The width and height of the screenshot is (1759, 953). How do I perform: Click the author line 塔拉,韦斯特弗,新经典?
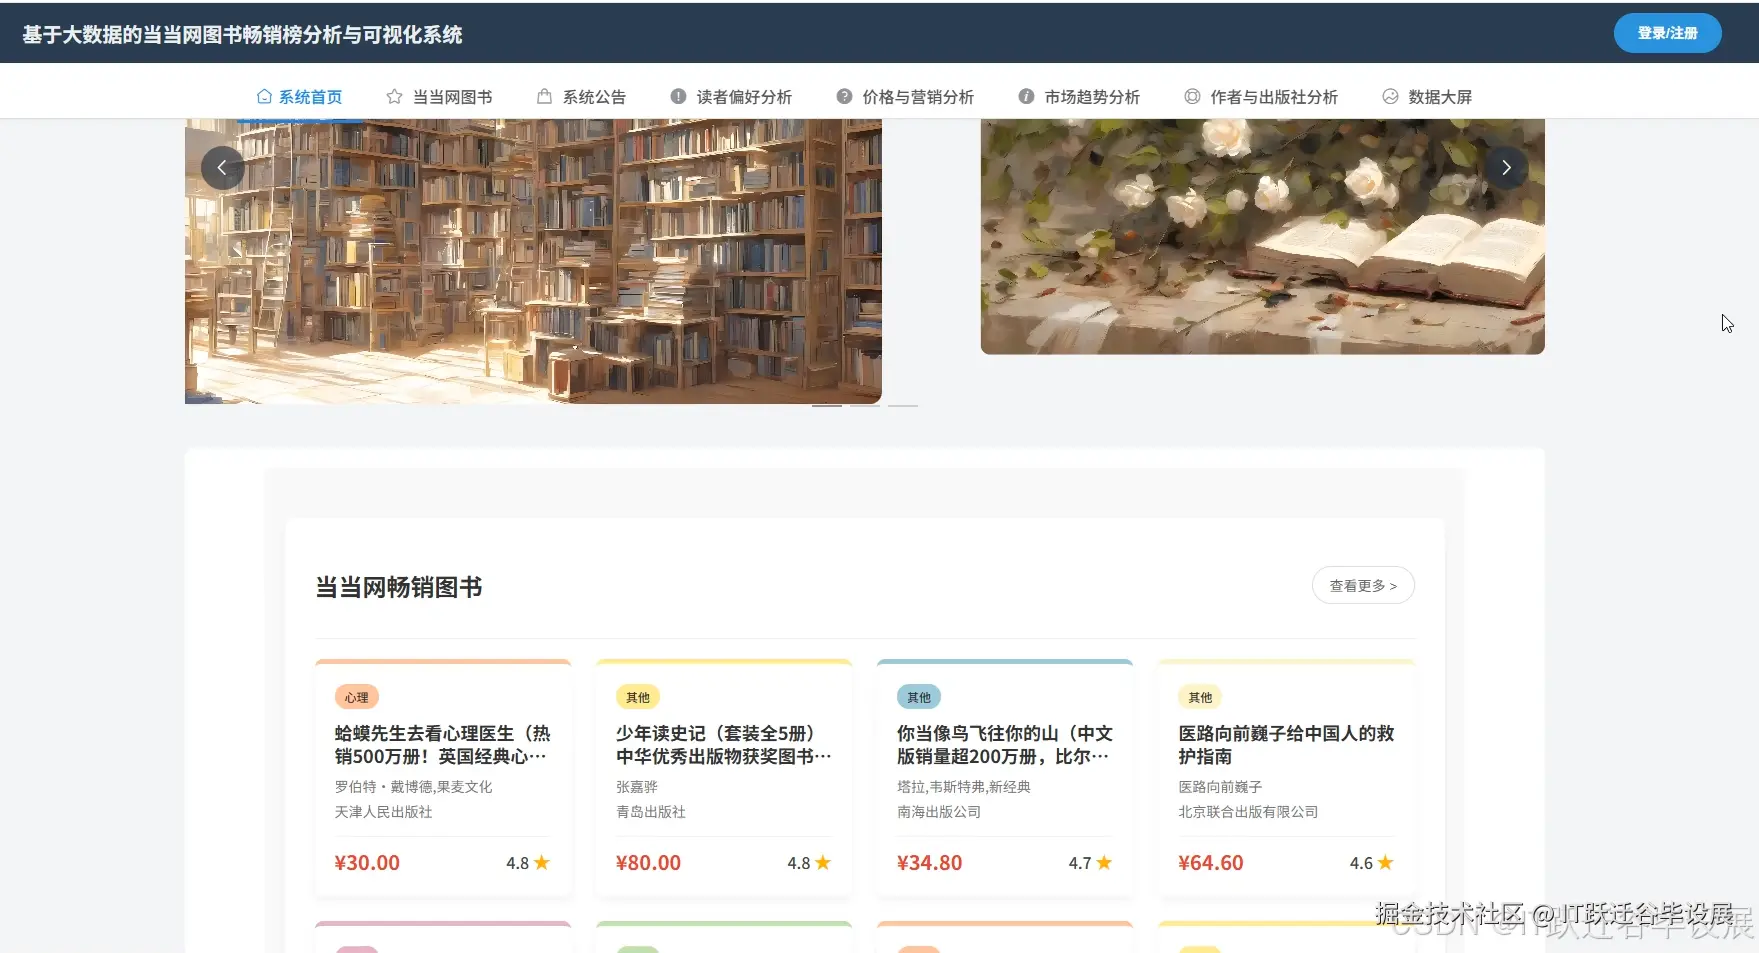tap(964, 787)
